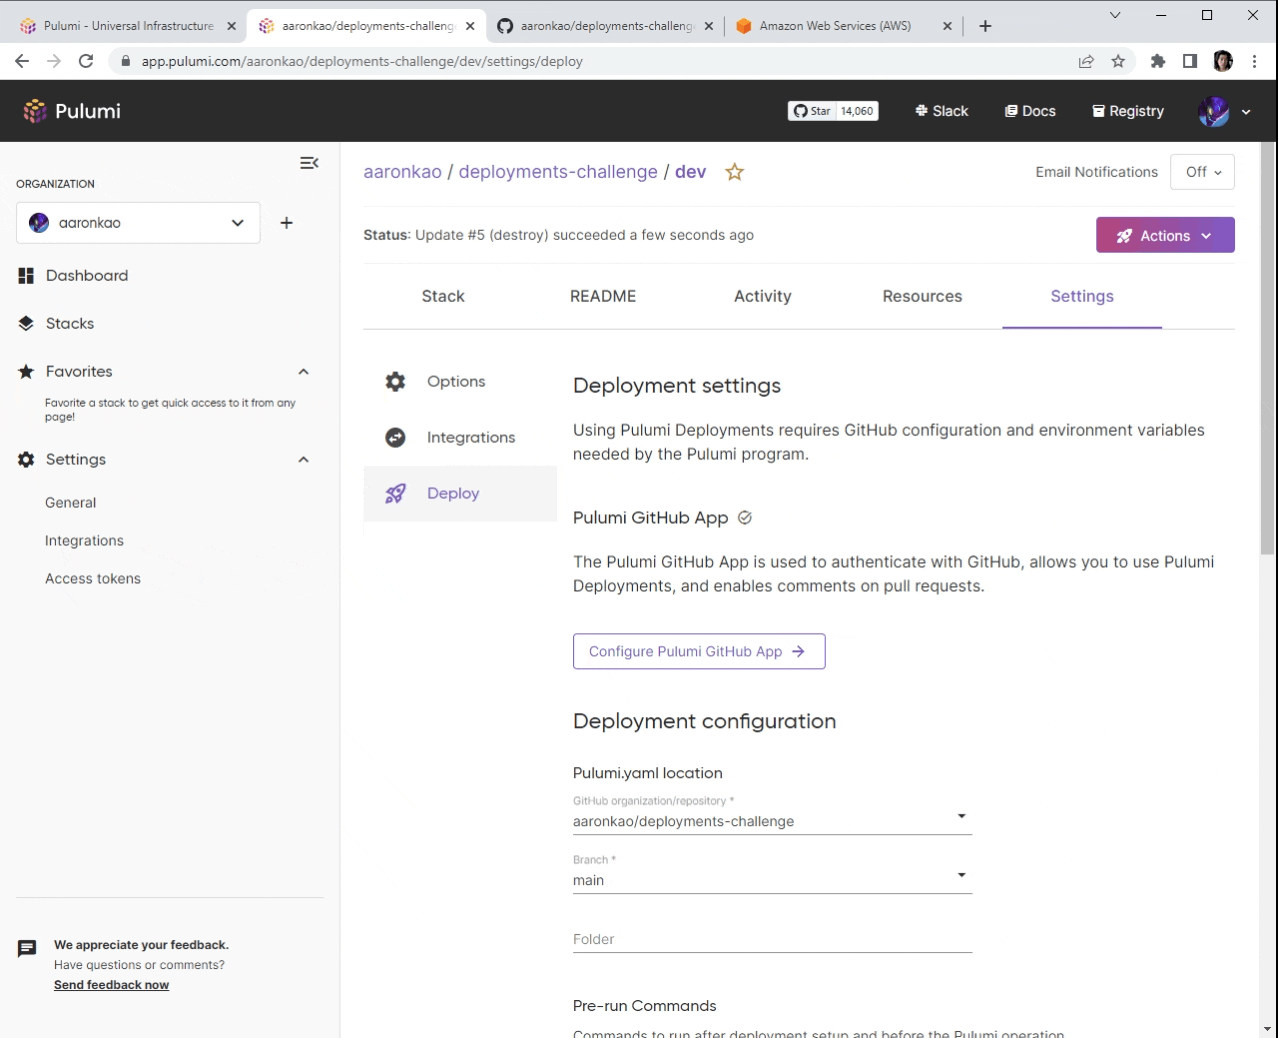Reload the browser page
The image size is (1278, 1038).
click(x=86, y=61)
